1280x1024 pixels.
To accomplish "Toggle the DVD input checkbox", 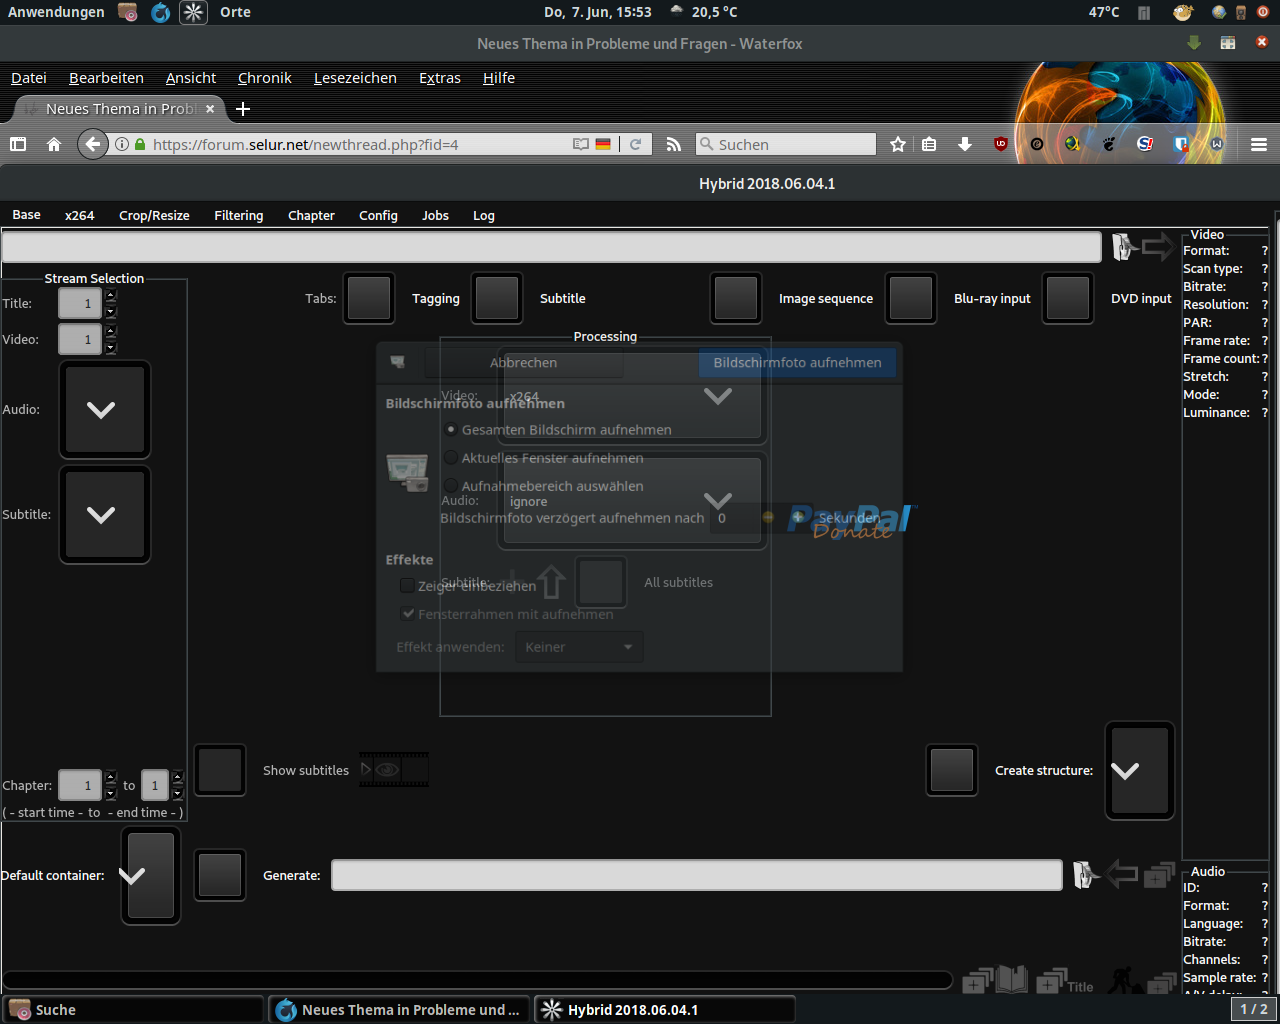I will pos(1067,298).
